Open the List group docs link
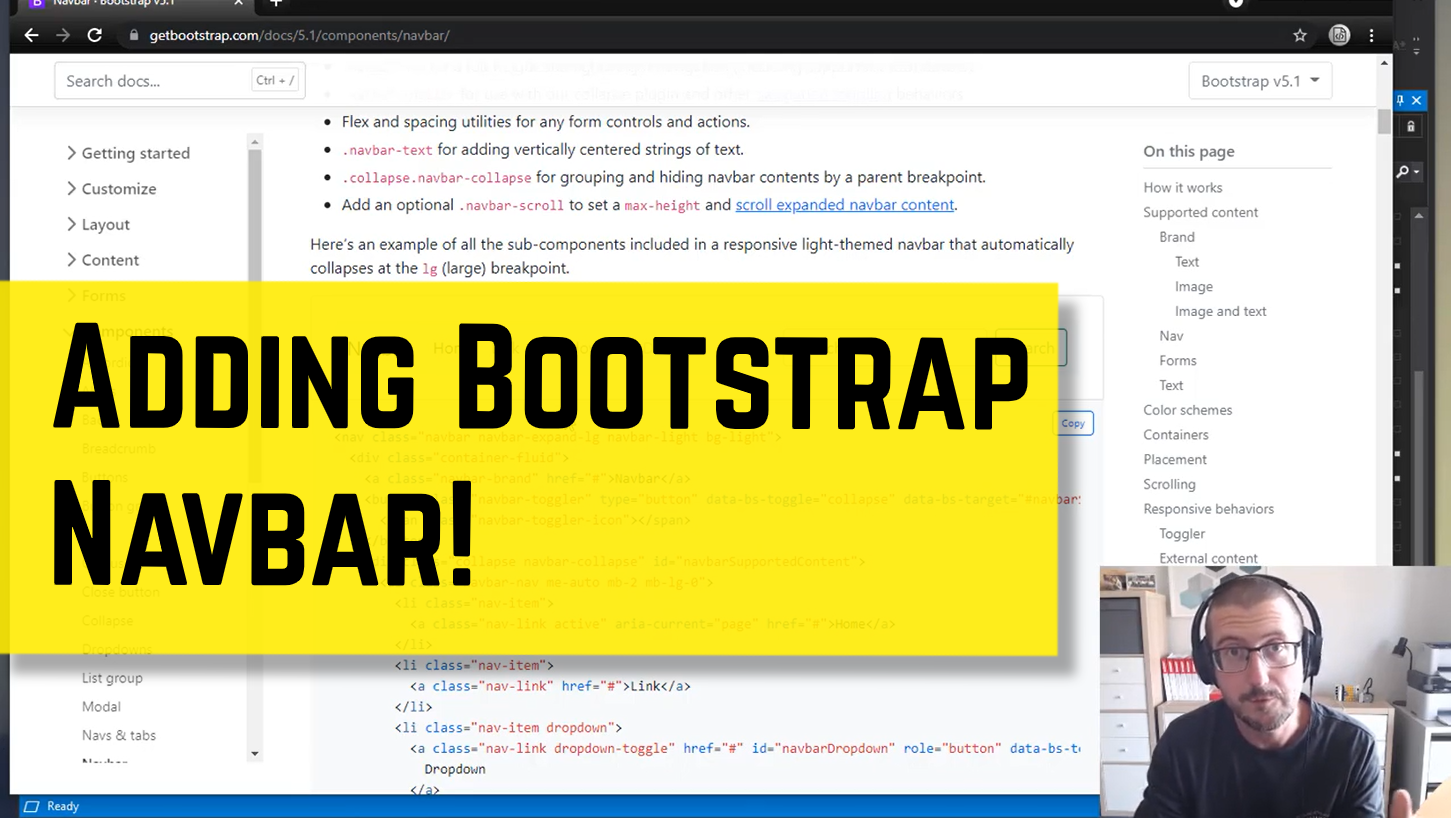Screen dimensions: 1451x818 point(112,678)
